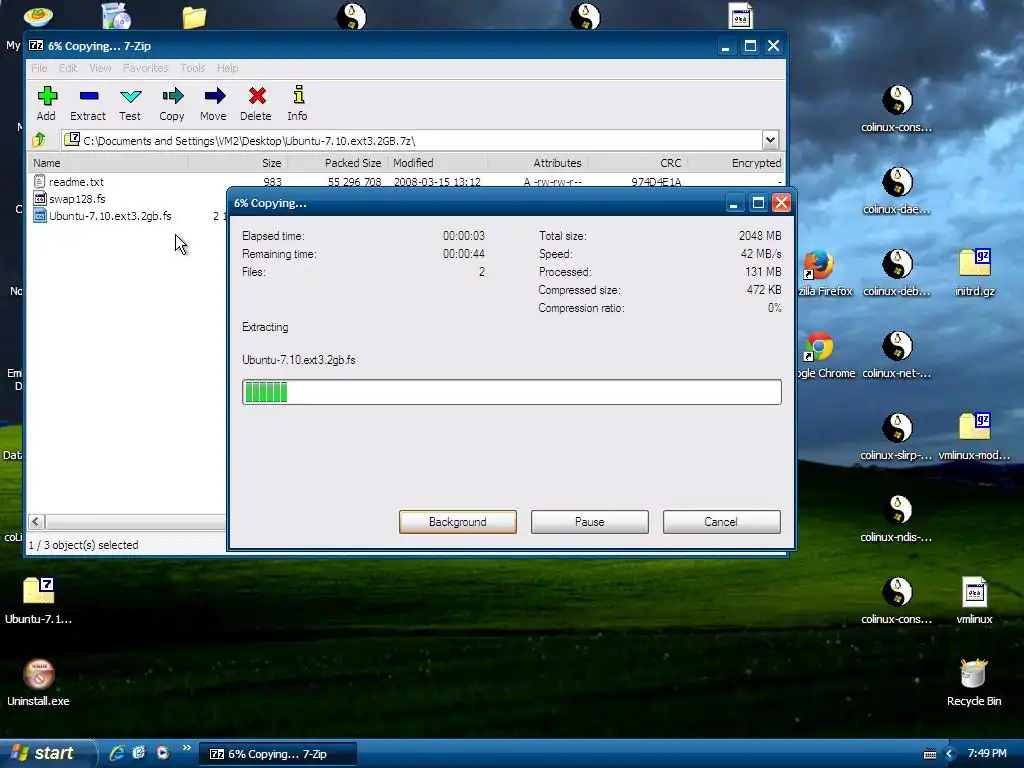Select the Uninstall.exe desktop icon
This screenshot has height=768, width=1024.
[x=38, y=682]
